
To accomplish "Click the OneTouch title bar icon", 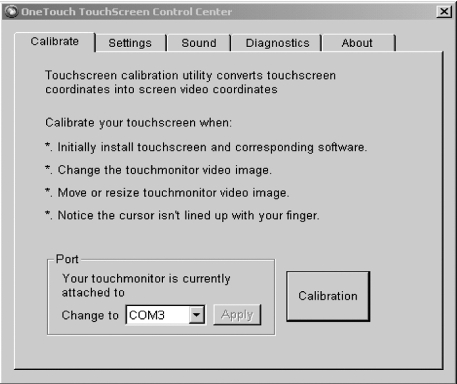I will coord(11,12).
